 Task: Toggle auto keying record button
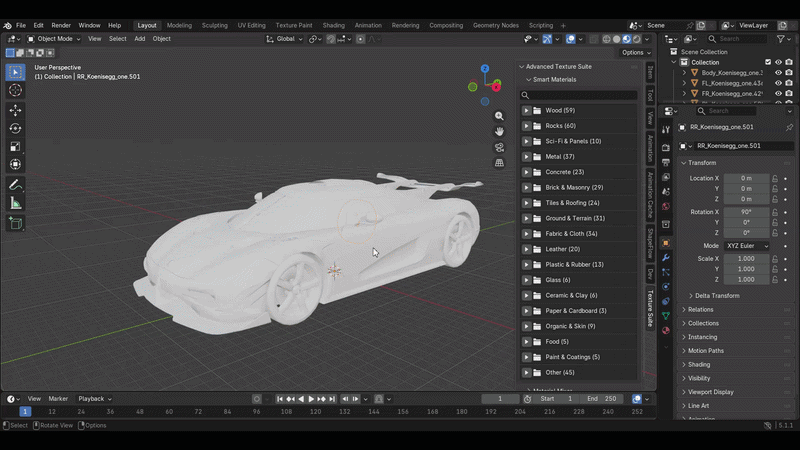(257, 399)
